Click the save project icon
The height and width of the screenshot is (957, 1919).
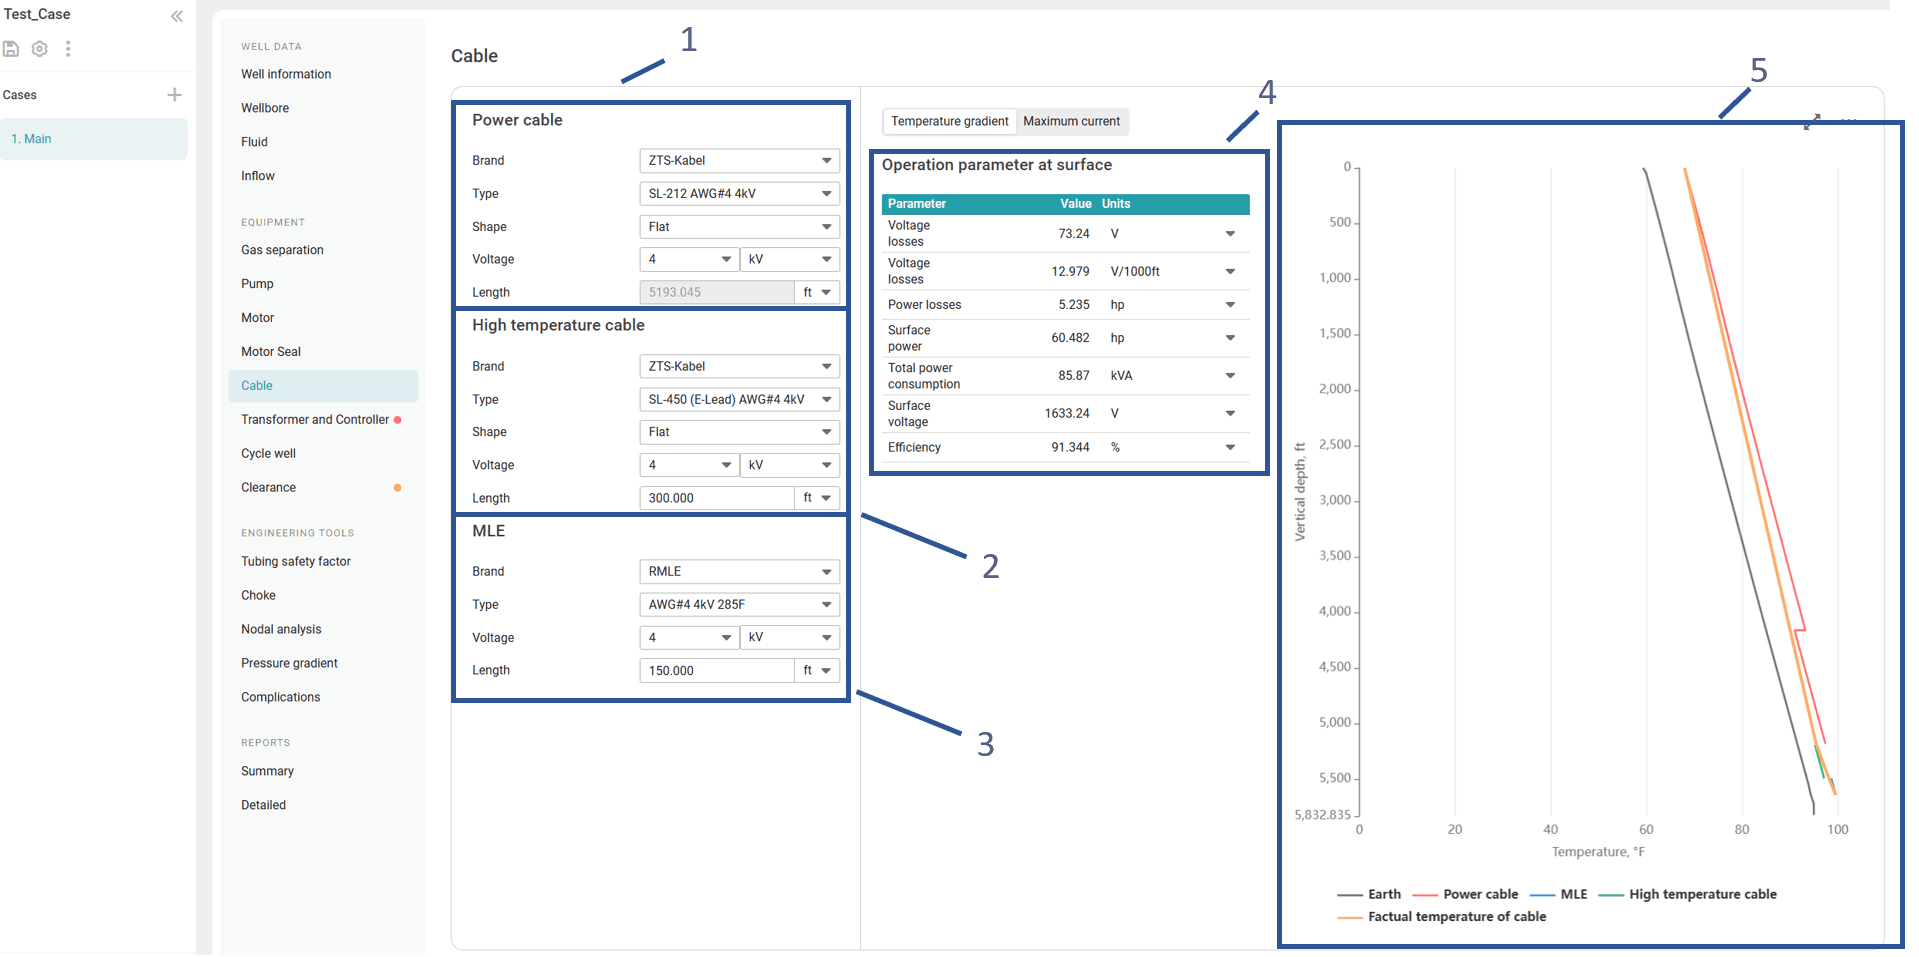(x=11, y=49)
